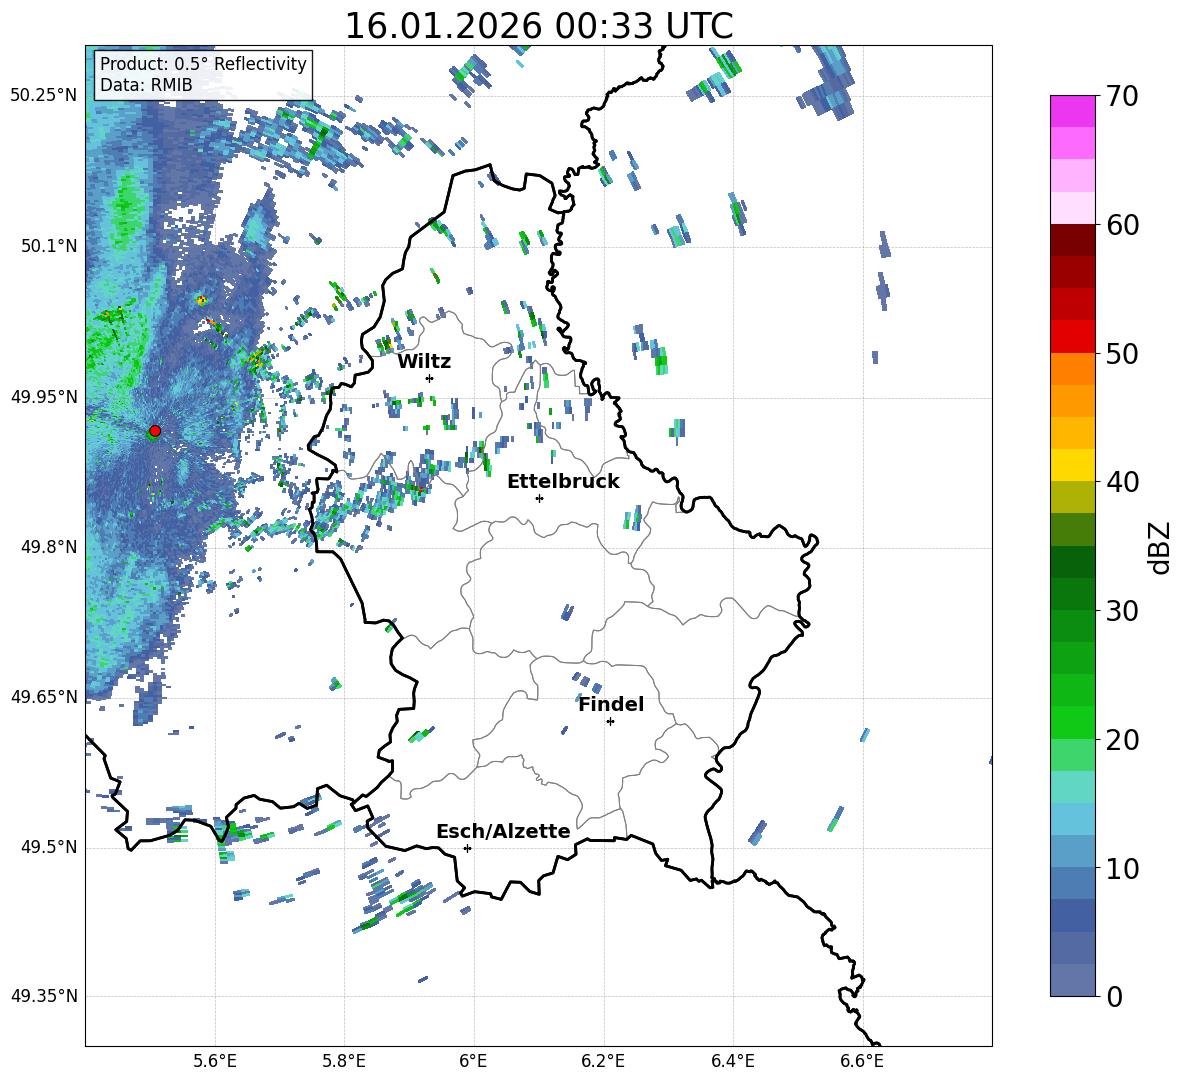Click the 5.8°E longitude label
The image size is (1184, 1081).
coord(344,1062)
